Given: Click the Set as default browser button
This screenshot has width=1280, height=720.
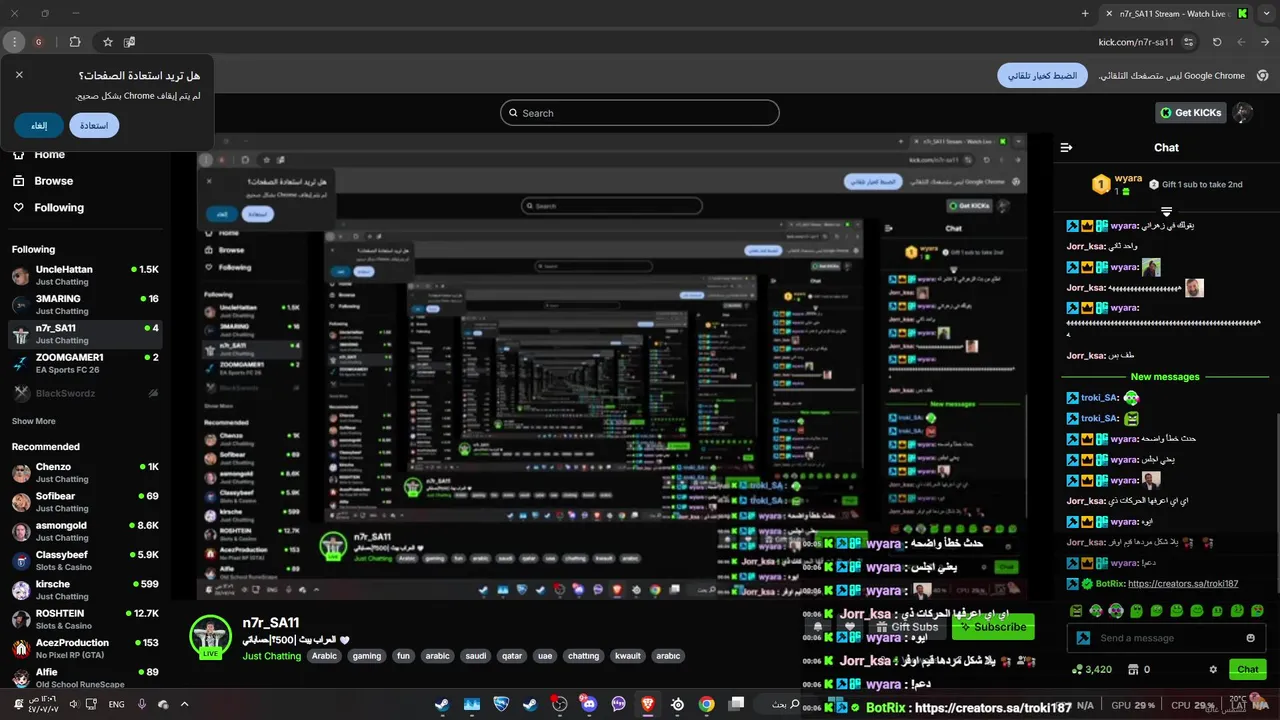Looking at the screenshot, I should tap(1042, 75).
